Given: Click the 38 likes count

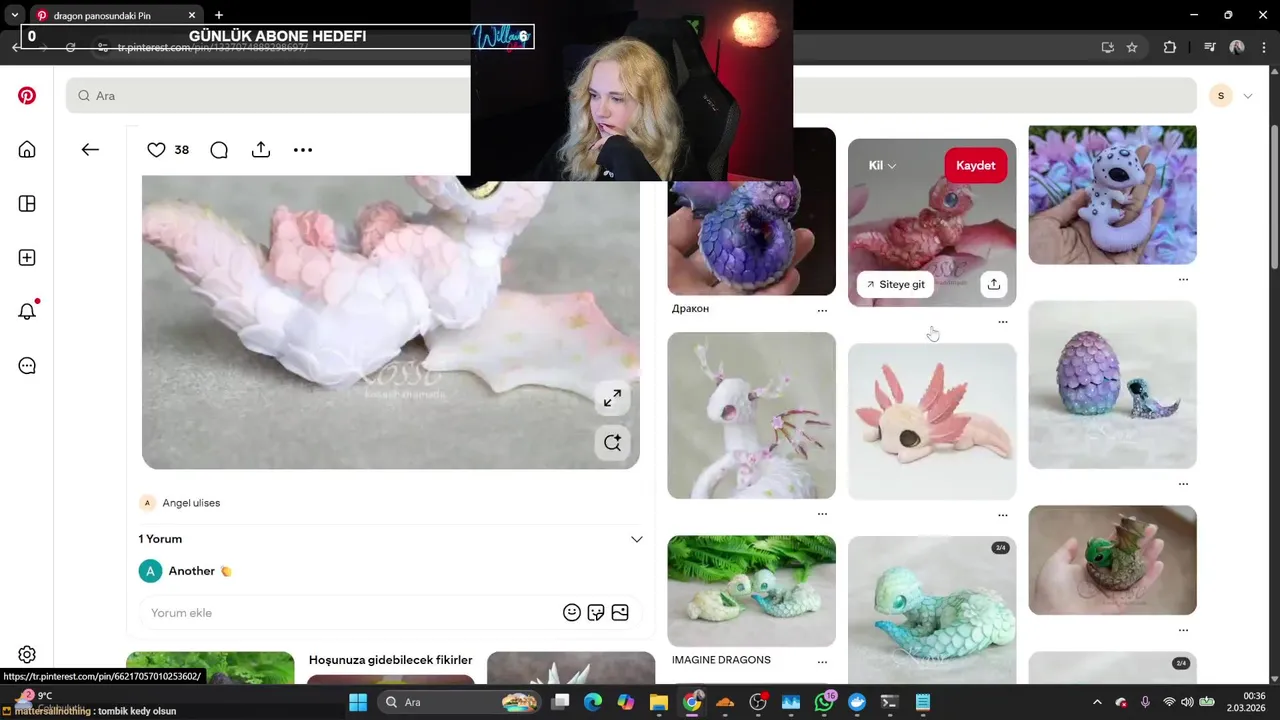Looking at the screenshot, I should 181,150.
